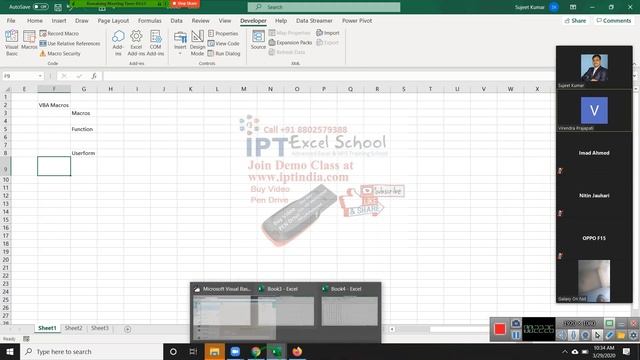Switch to the Formulas tab

click(149, 20)
